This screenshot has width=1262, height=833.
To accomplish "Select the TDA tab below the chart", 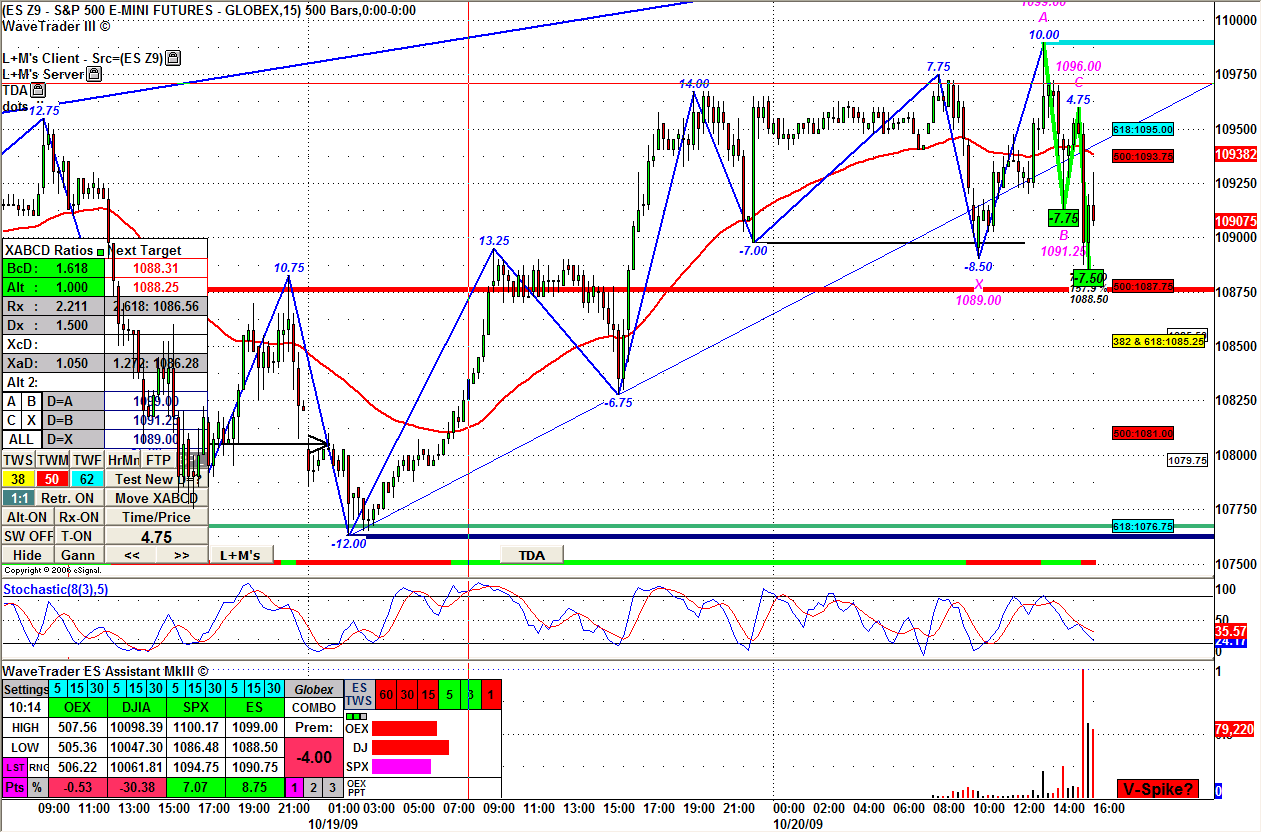I will pos(531,555).
